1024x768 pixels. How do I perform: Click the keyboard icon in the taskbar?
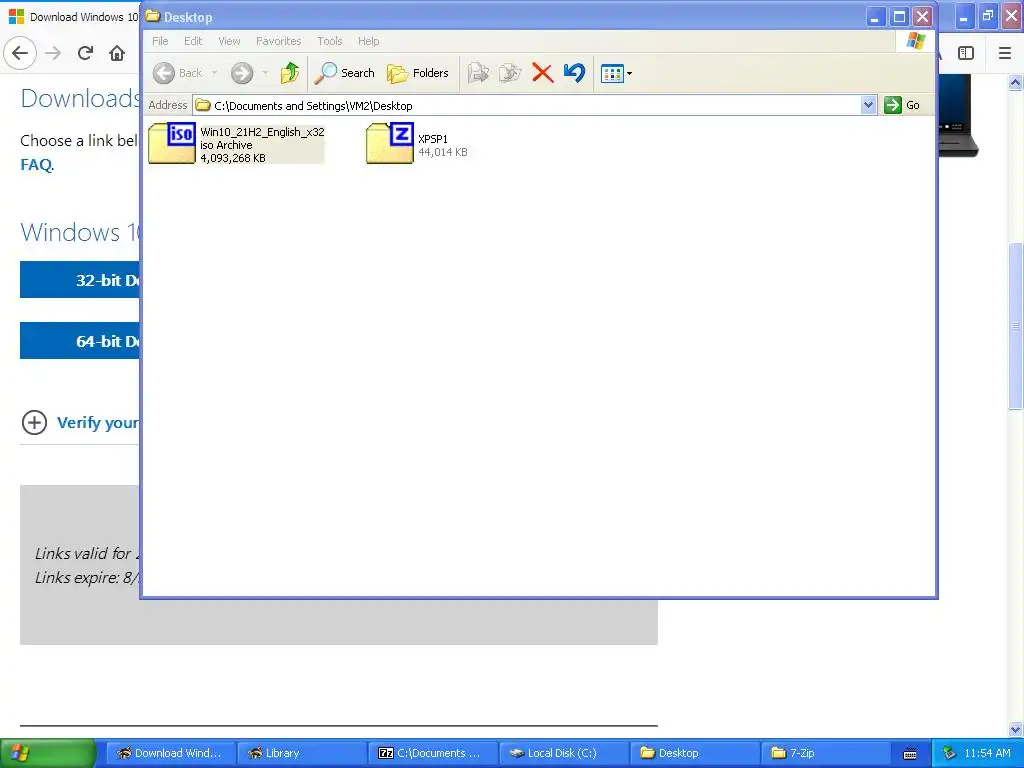click(x=910, y=754)
